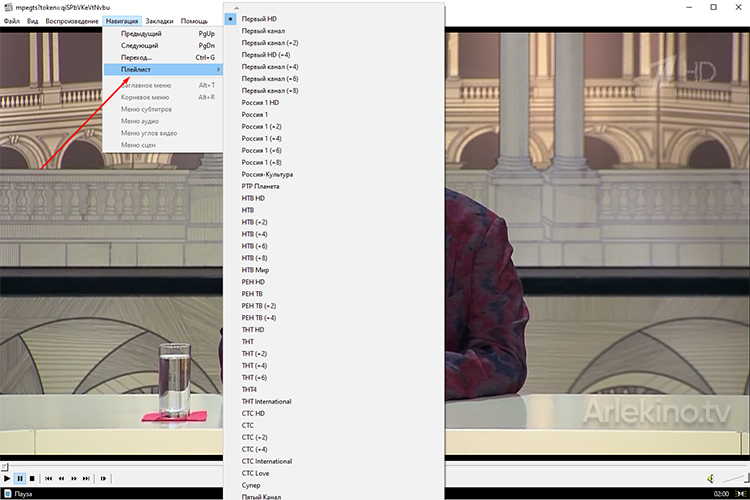Select ТНТ (+4) entry
Screen dimensions: 750x500
pyautogui.click(x=333, y=366)
